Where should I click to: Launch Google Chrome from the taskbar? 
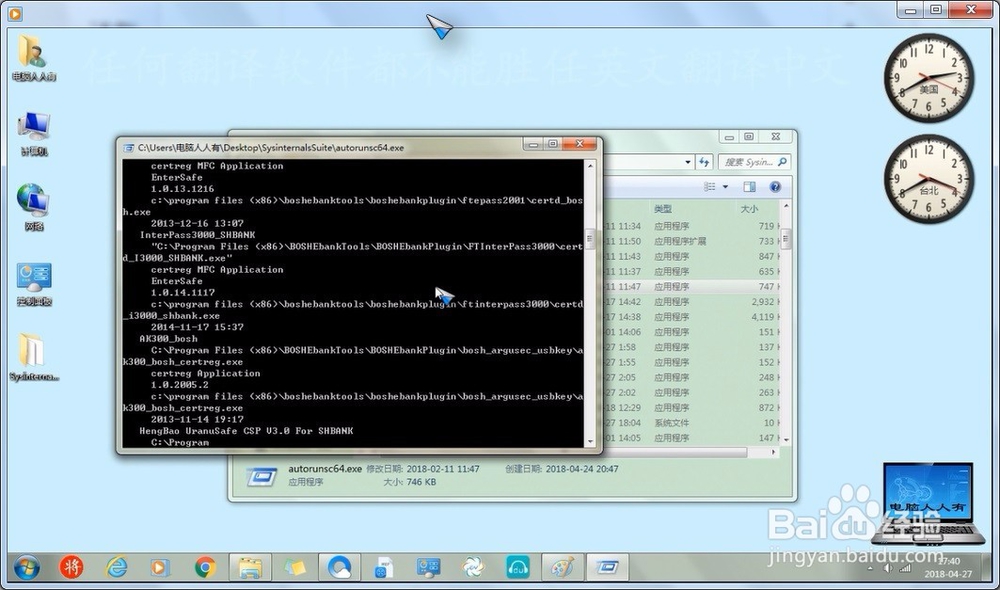pyautogui.click(x=205, y=566)
